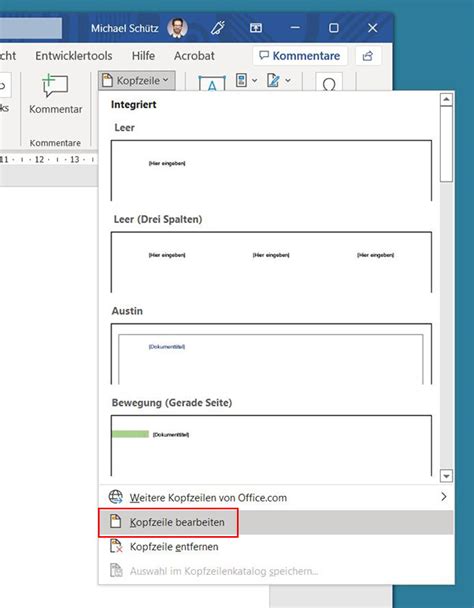Click the coming soon megaphone icon
Viewport: 474px width, 608px height.
click(x=218, y=28)
